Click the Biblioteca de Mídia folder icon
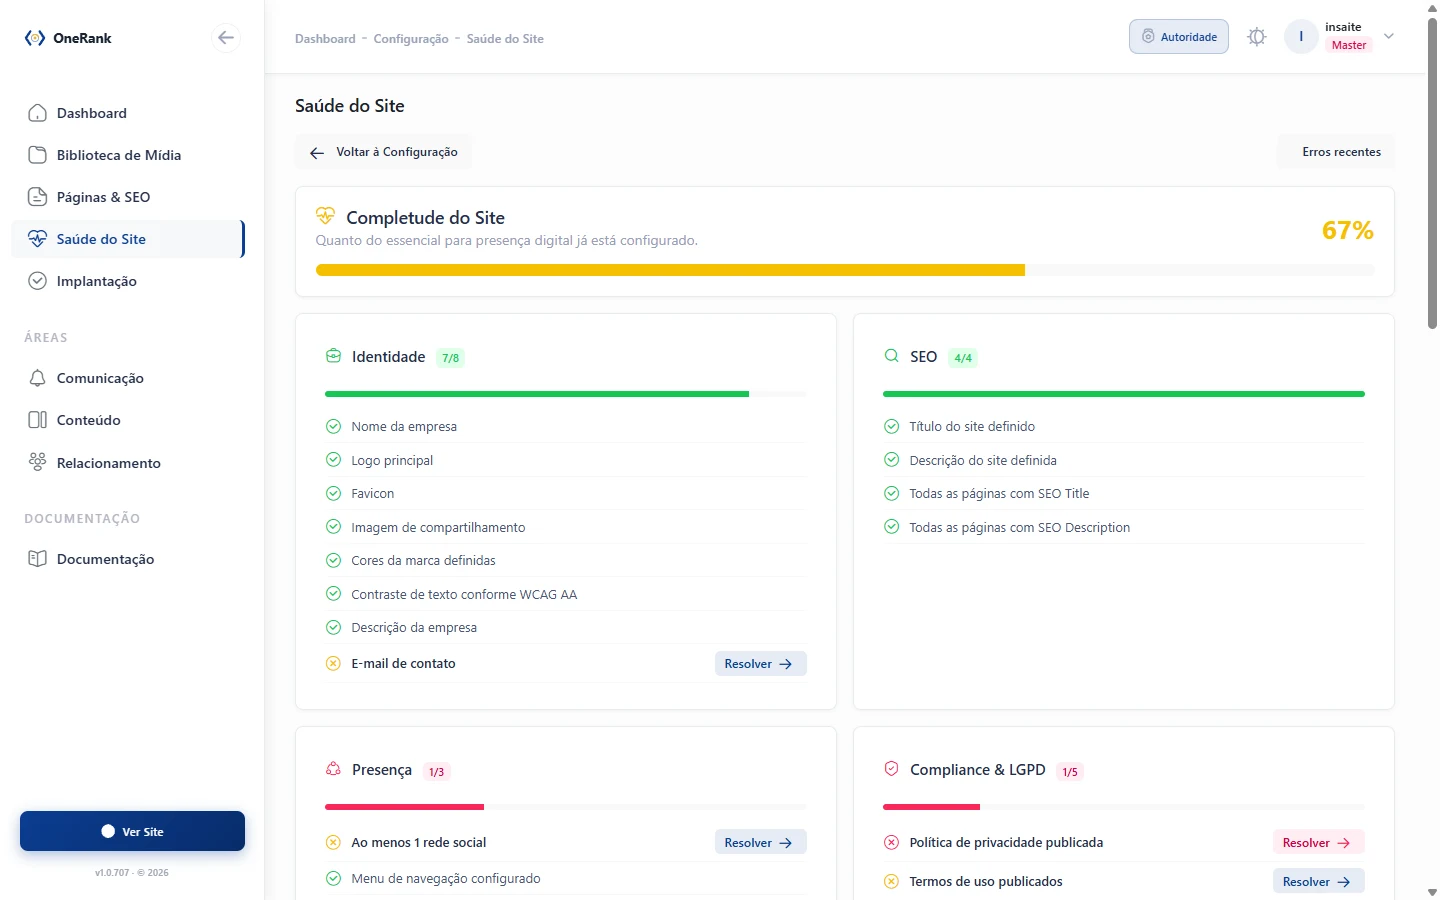 pos(37,155)
